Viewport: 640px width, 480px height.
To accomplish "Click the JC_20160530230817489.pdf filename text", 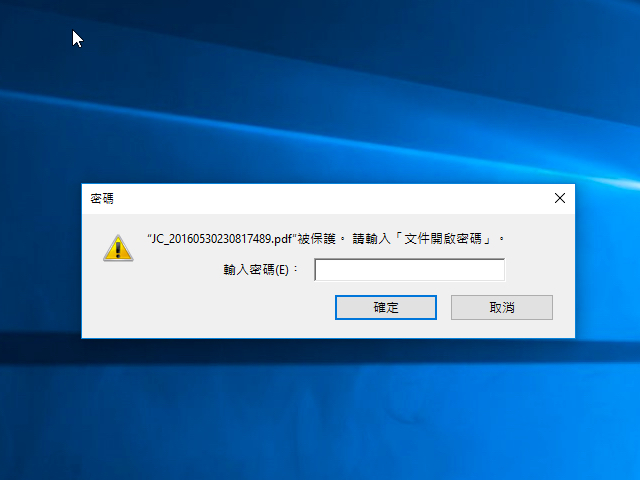I will point(221,239).
